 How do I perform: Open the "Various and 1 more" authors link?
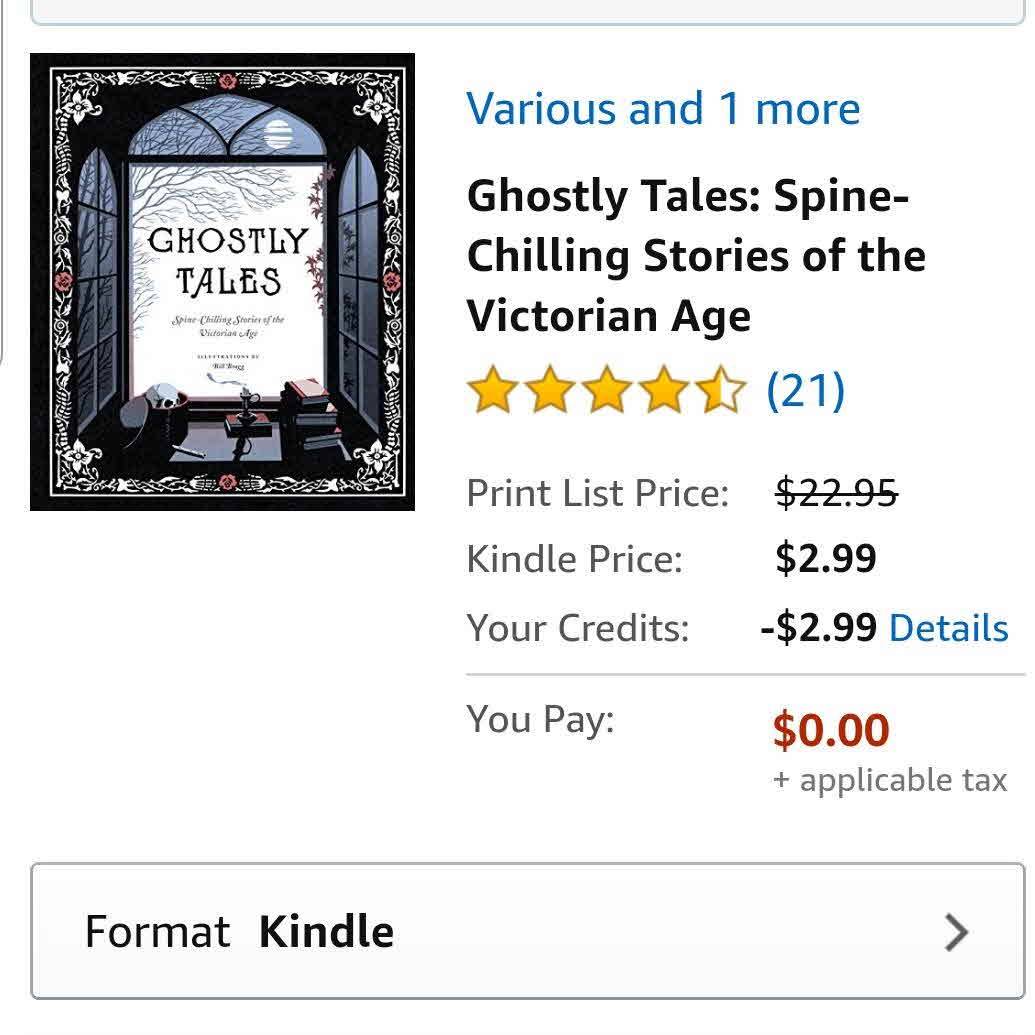662,108
